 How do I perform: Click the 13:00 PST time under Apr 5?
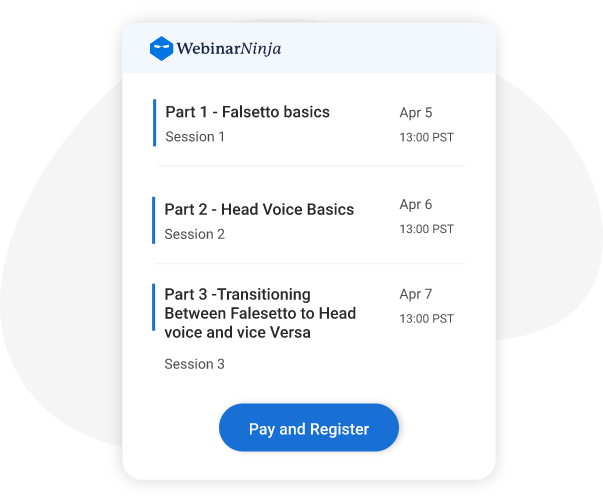click(x=426, y=137)
